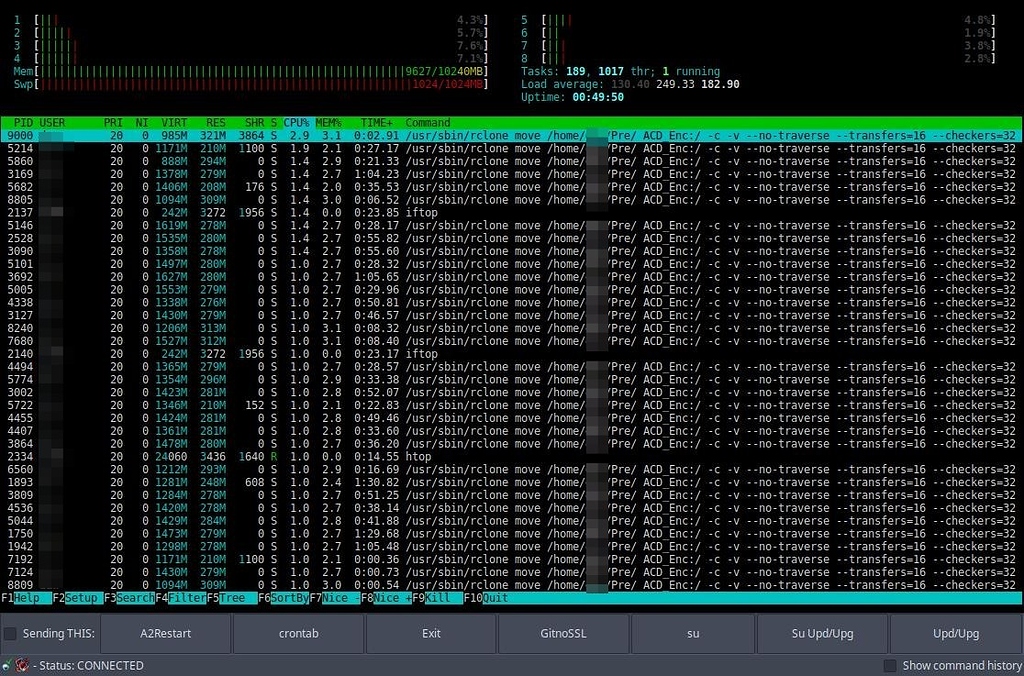The width and height of the screenshot is (1024, 676).
Task: Enable Show command history checkbox
Action: 889,666
